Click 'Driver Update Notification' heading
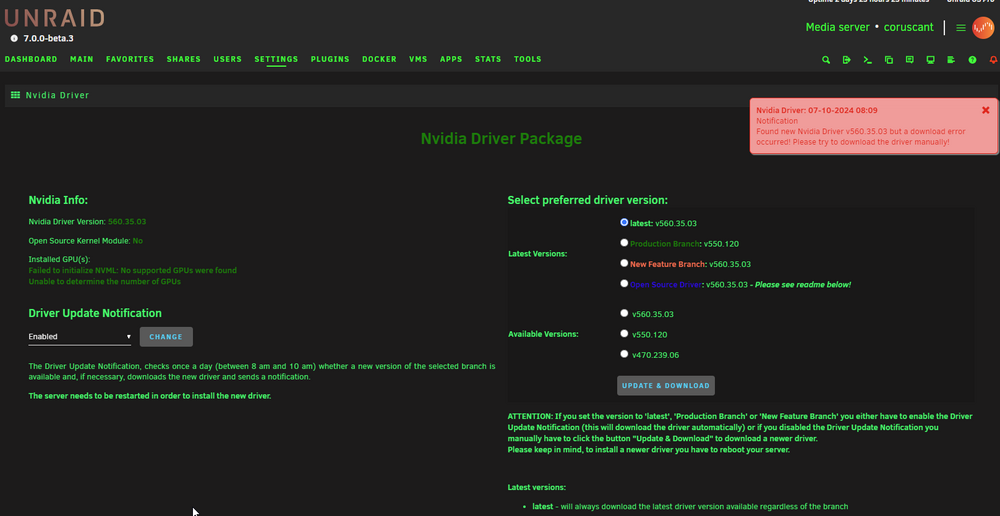 pos(95,313)
